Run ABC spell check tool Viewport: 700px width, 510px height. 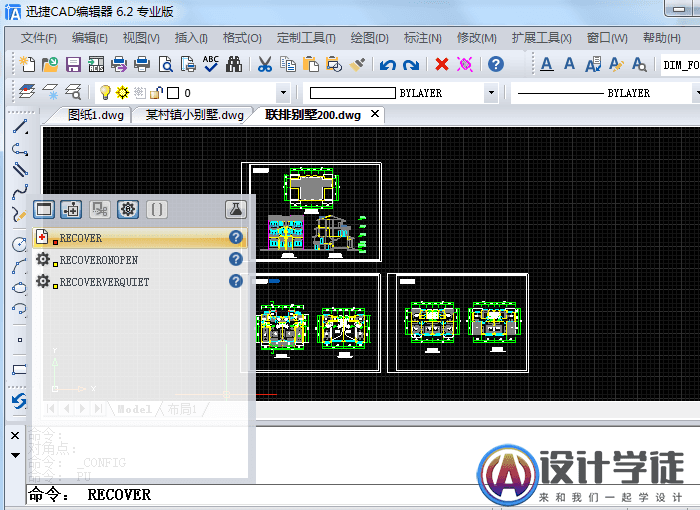point(211,64)
